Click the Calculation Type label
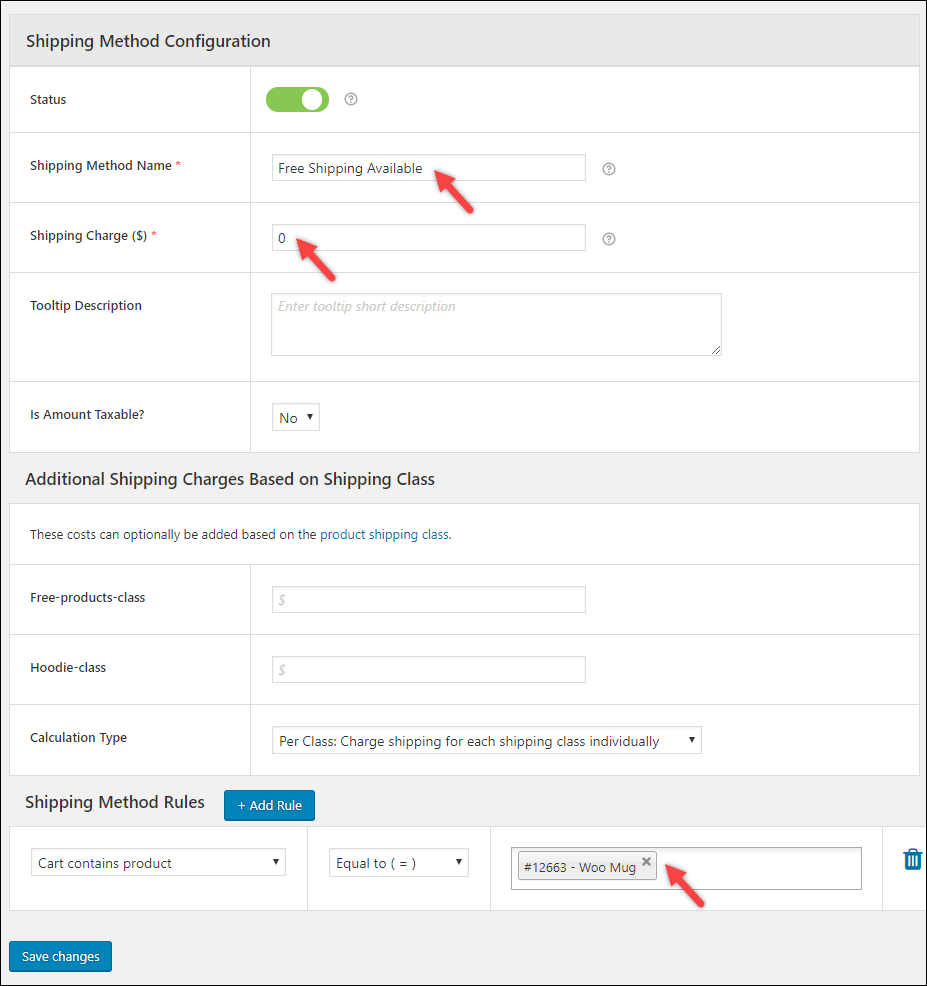The image size is (927, 986). coord(79,738)
